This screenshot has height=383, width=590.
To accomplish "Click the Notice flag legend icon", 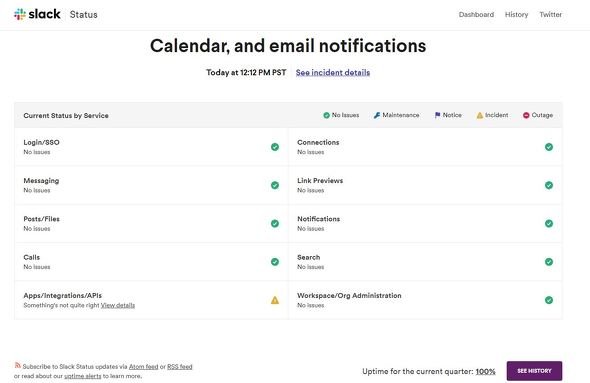I will (437, 115).
